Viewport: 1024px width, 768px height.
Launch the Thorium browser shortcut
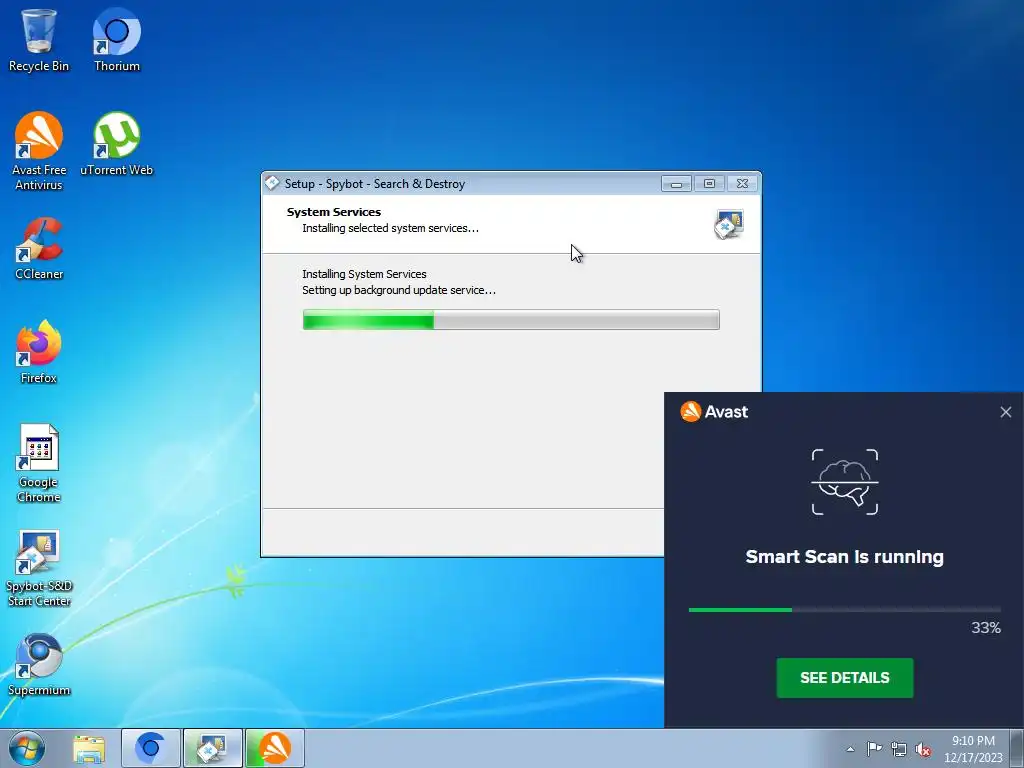[116, 40]
